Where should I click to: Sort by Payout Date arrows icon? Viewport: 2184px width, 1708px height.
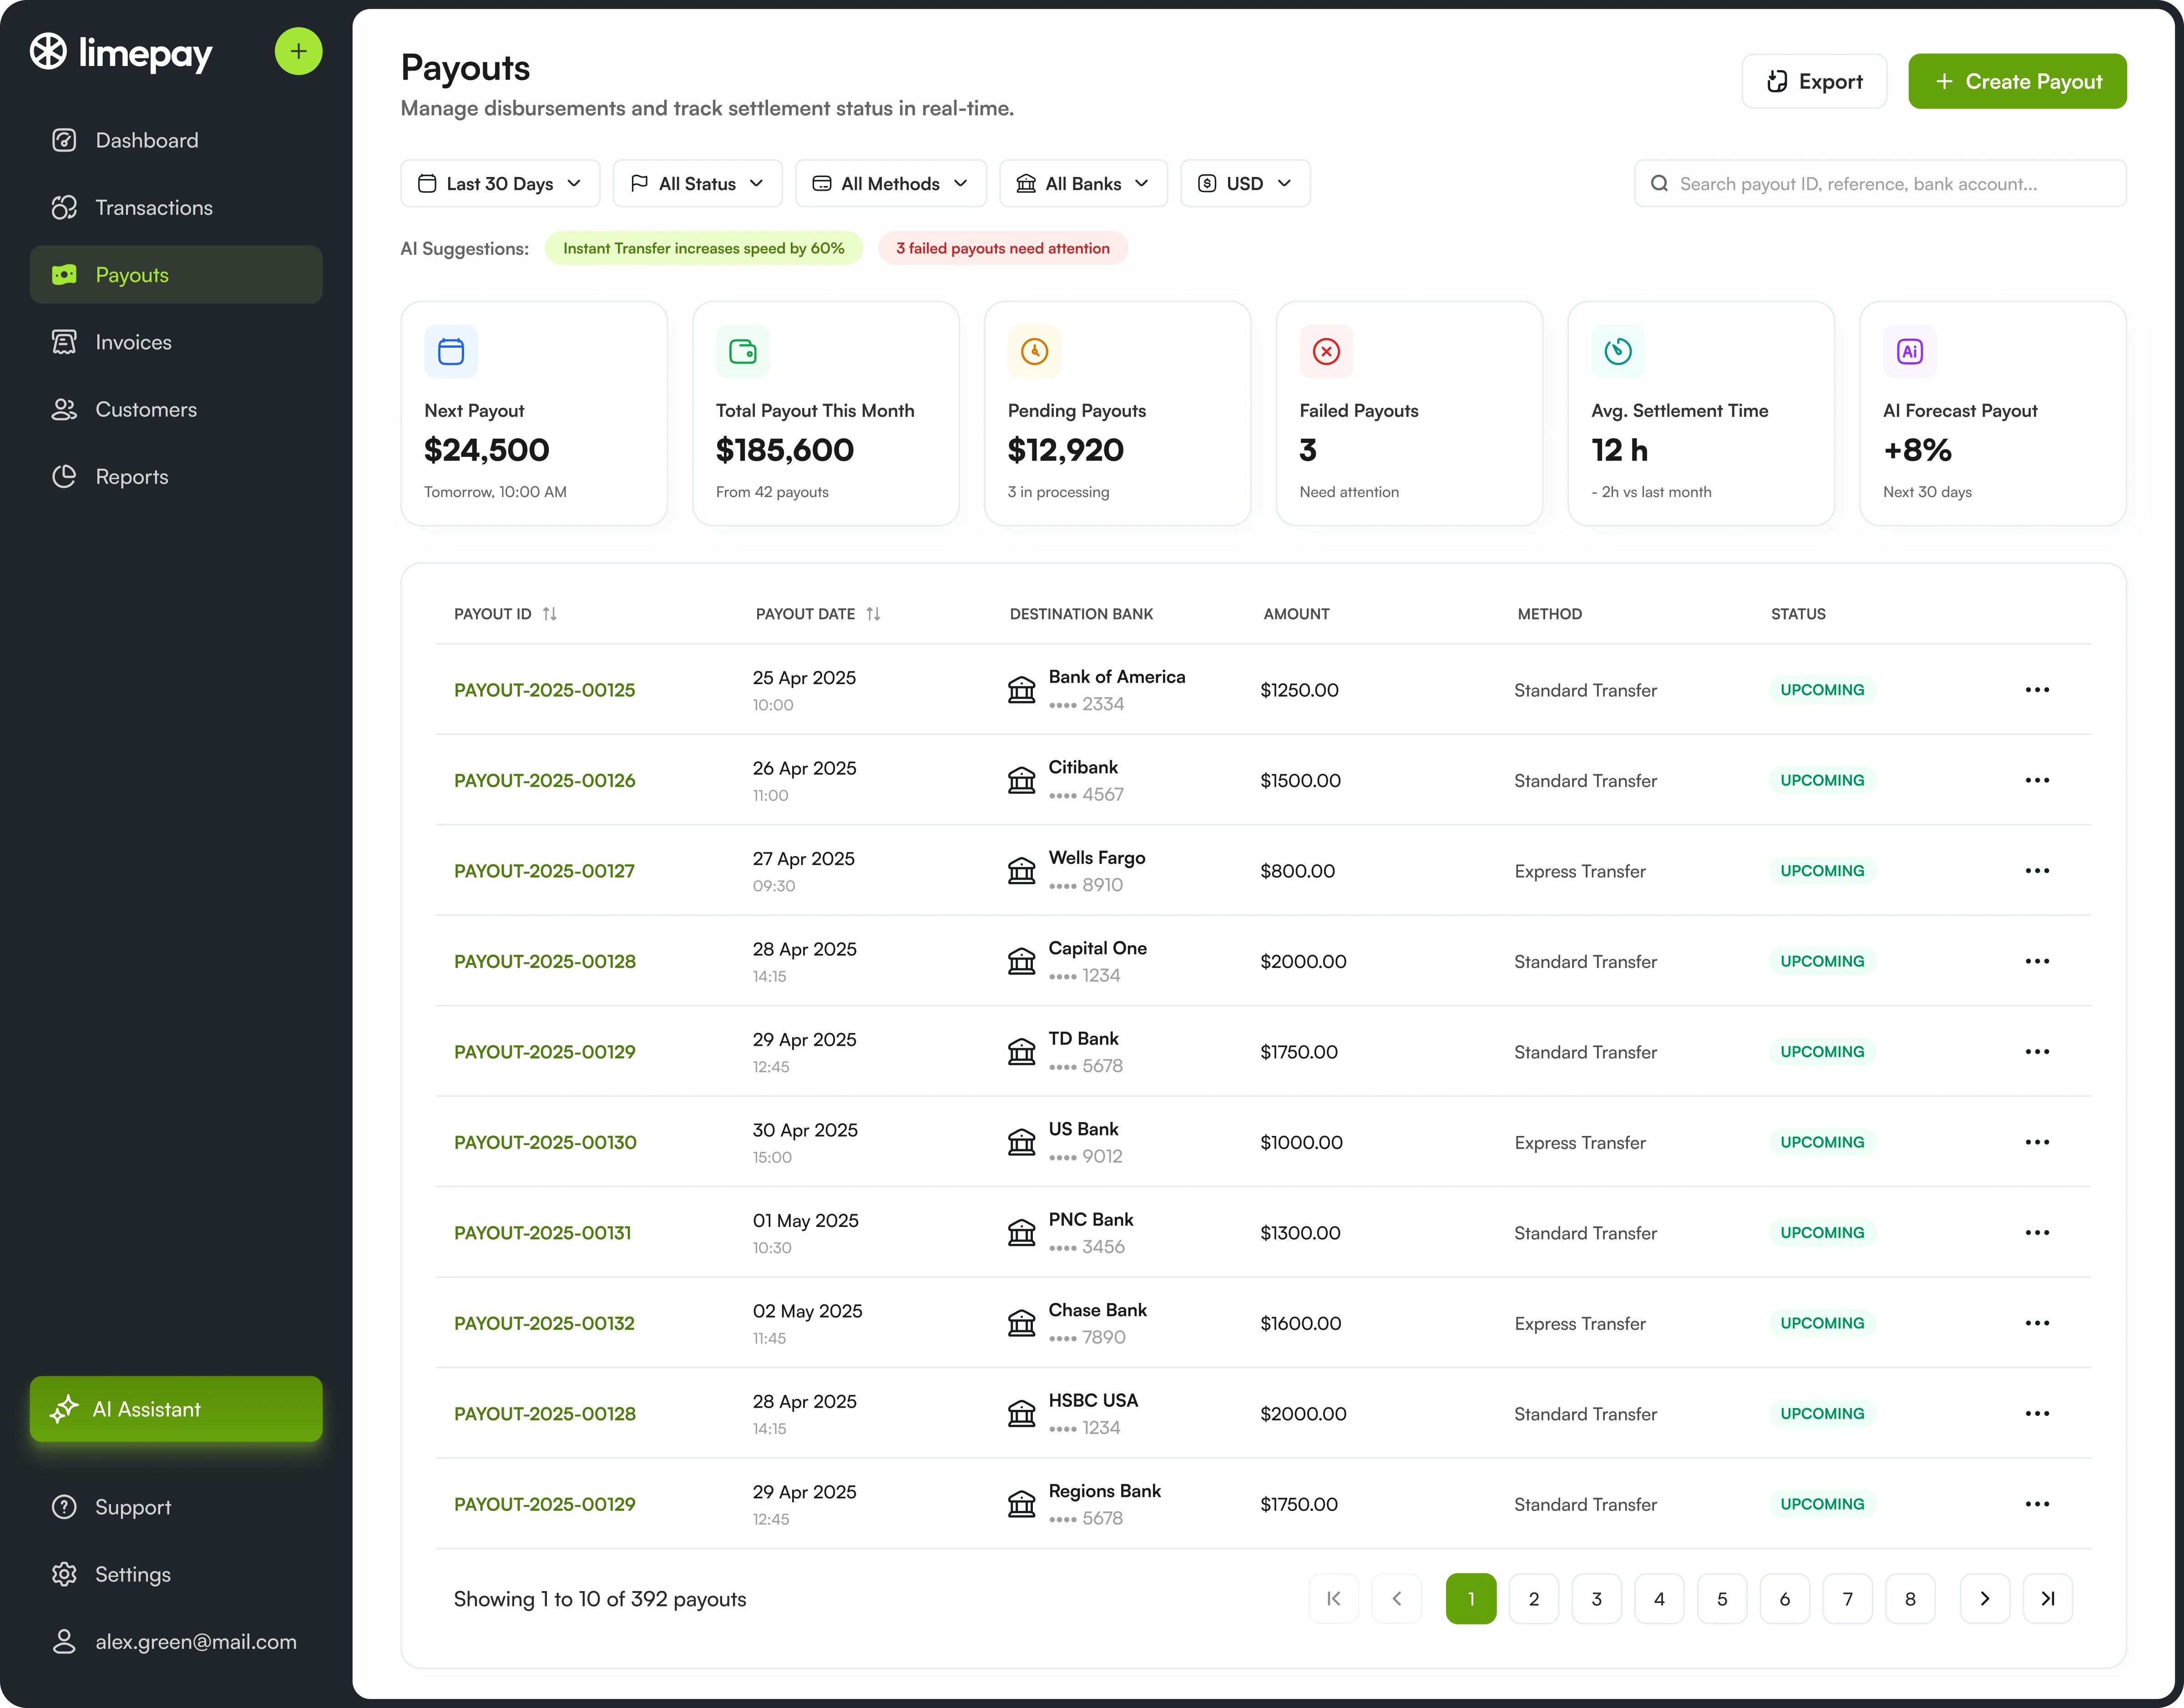point(873,614)
